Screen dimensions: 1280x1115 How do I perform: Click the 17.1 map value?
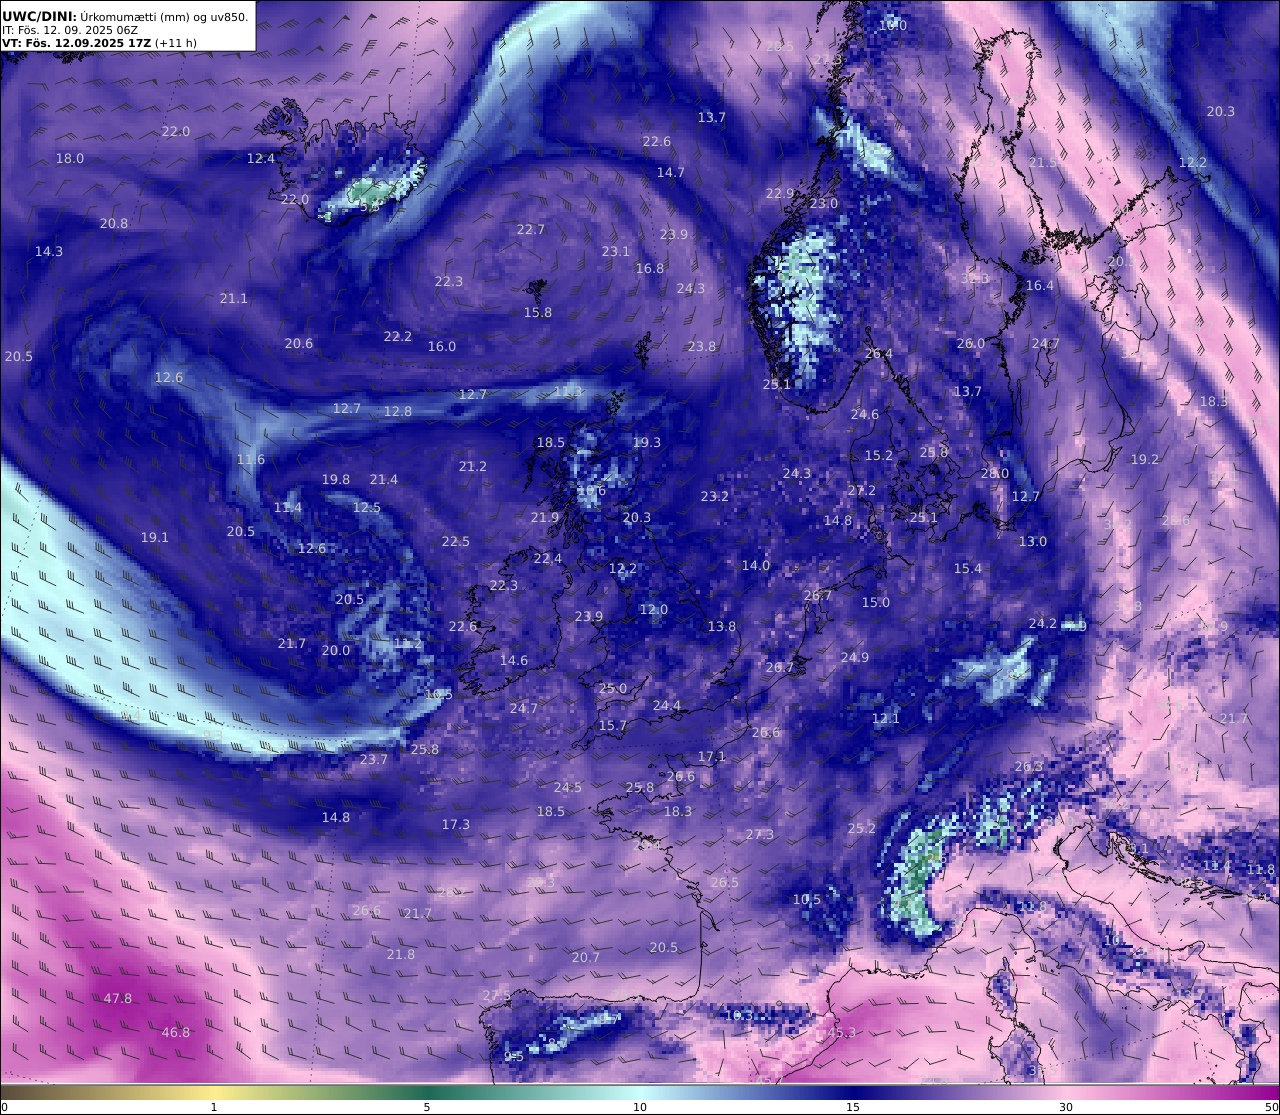tap(712, 757)
